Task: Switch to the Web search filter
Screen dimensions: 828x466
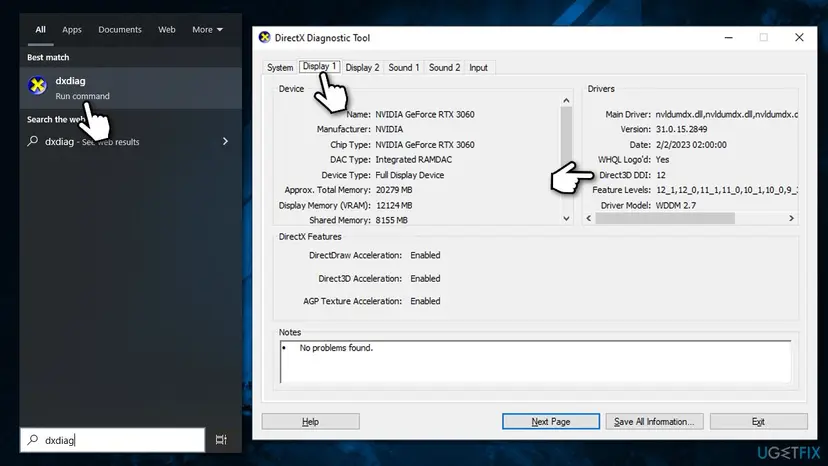Action: pyautogui.click(x=166, y=30)
